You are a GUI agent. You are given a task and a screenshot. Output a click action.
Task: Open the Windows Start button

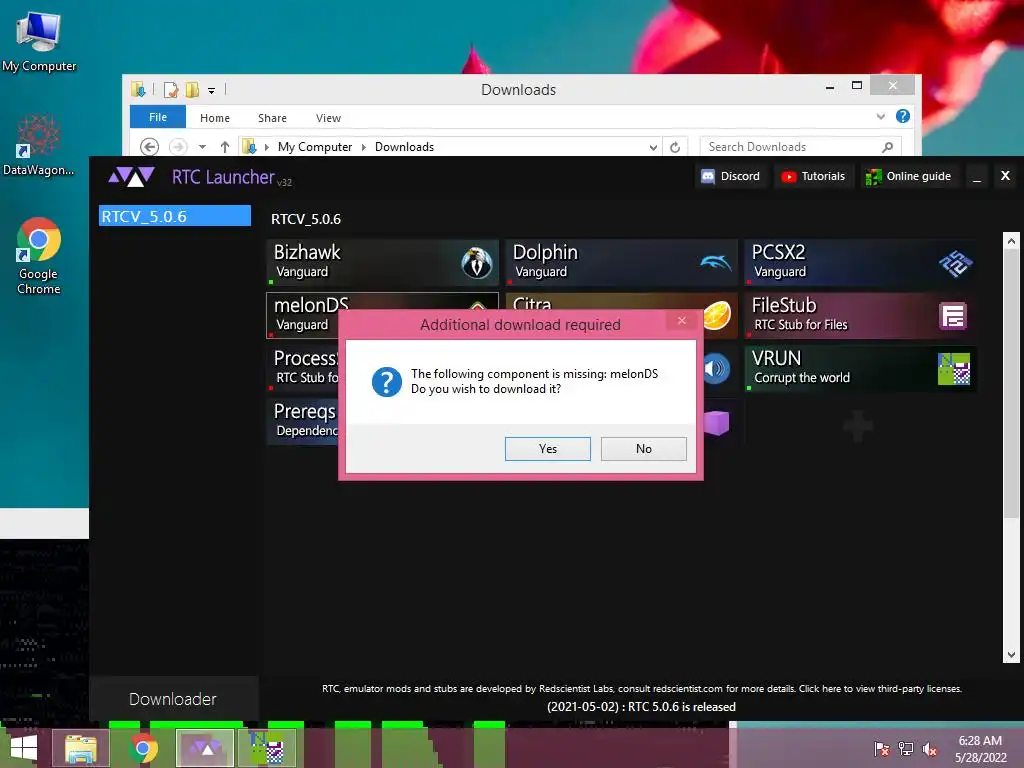pyautogui.click(x=24, y=748)
